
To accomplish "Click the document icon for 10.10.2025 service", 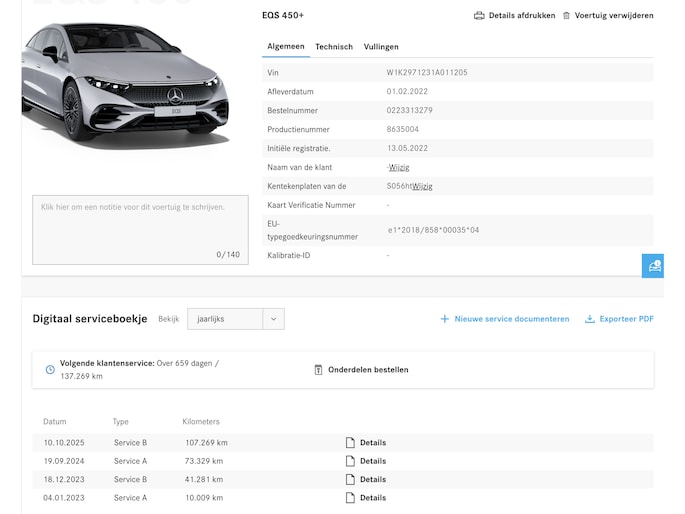I will (x=350, y=443).
